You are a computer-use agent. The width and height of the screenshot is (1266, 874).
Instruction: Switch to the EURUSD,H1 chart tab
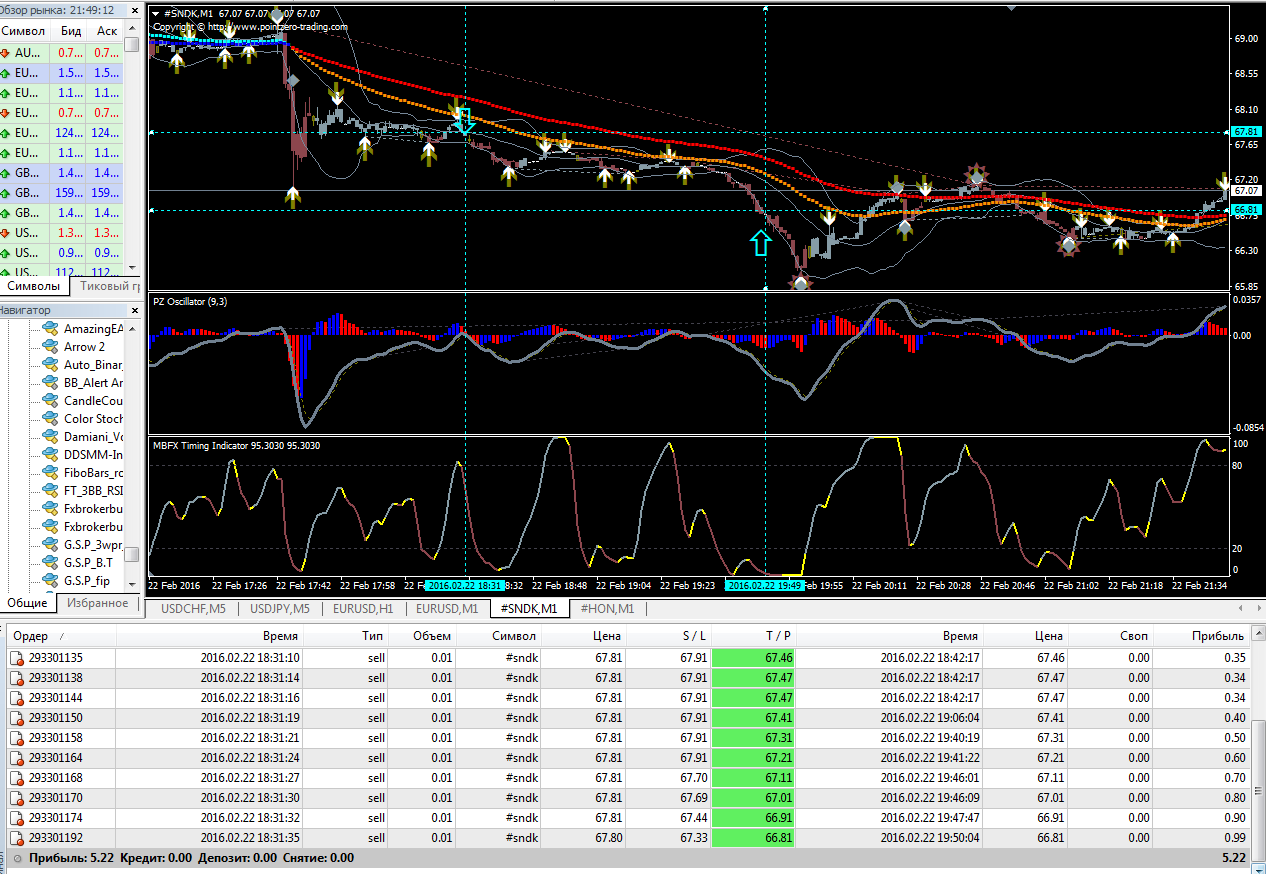[x=363, y=608]
